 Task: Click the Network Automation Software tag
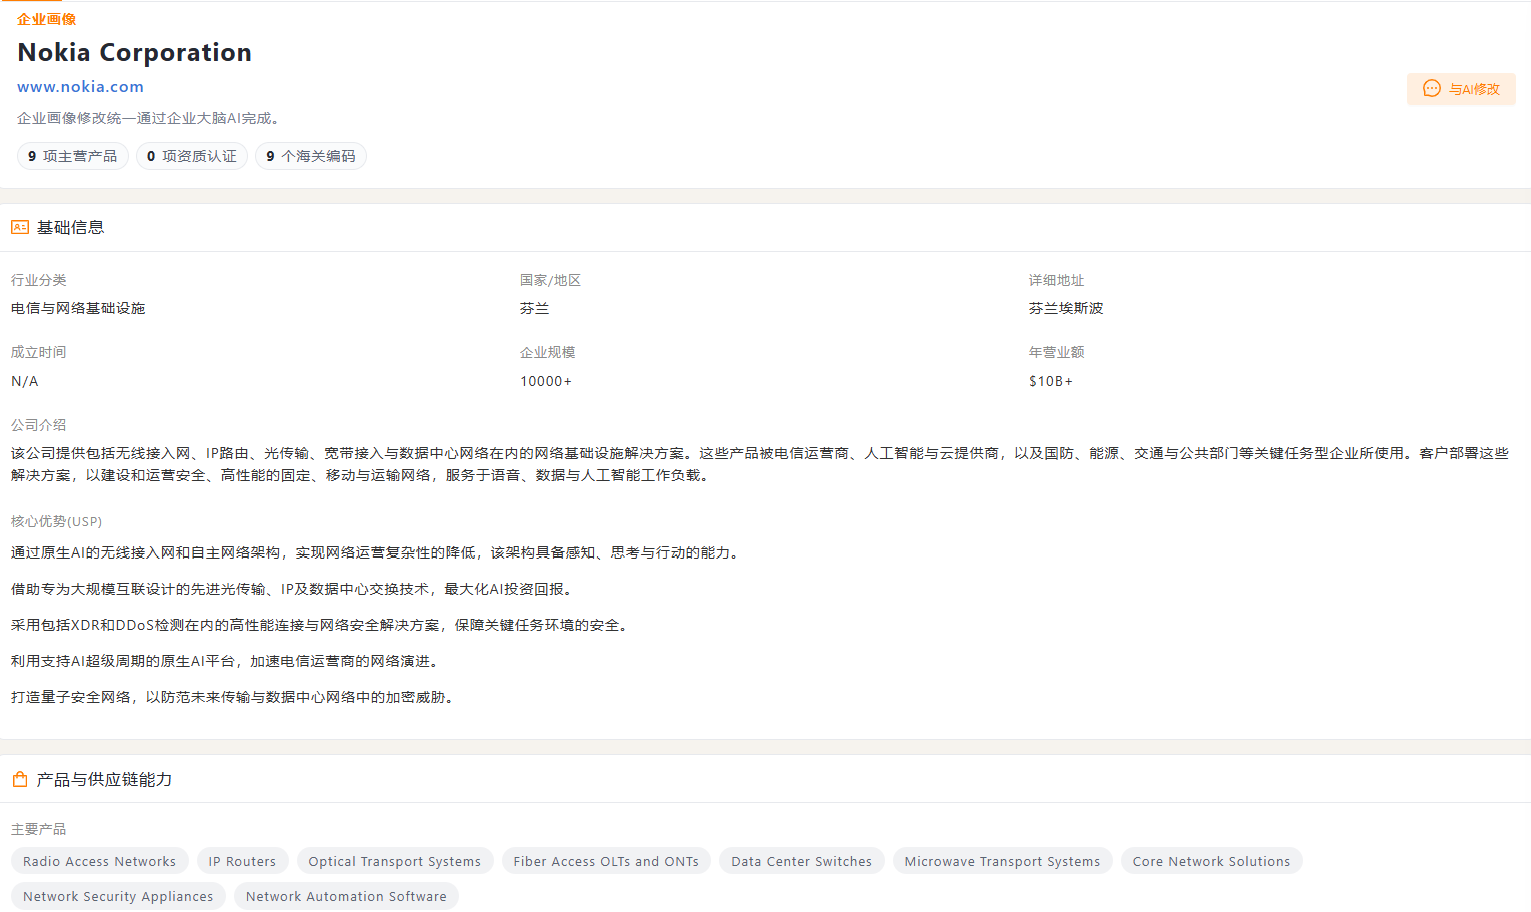point(346,896)
